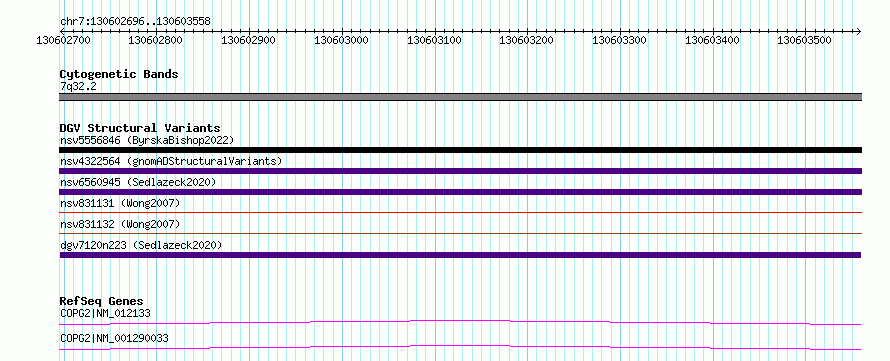Open the RefSeq Genes track heading
The height and width of the screenshot is (361, 890).
tap(102, 301)
